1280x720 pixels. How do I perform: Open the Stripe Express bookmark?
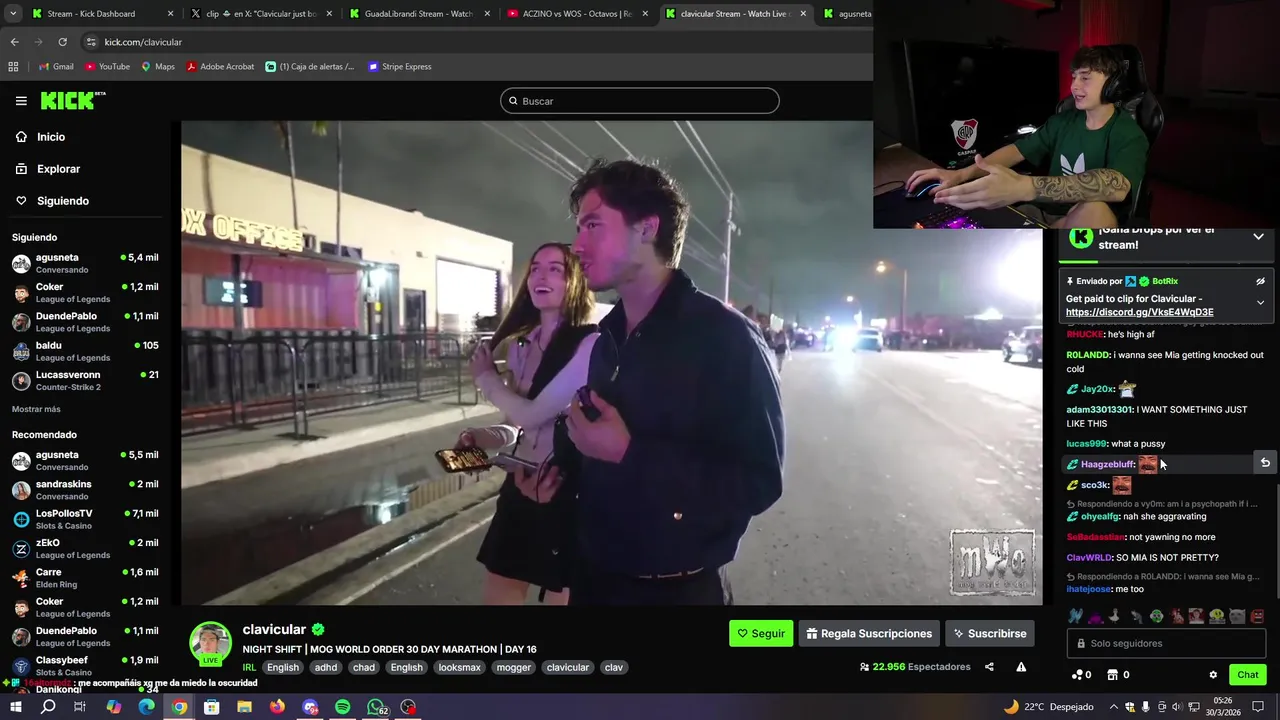tap(400, 67)
